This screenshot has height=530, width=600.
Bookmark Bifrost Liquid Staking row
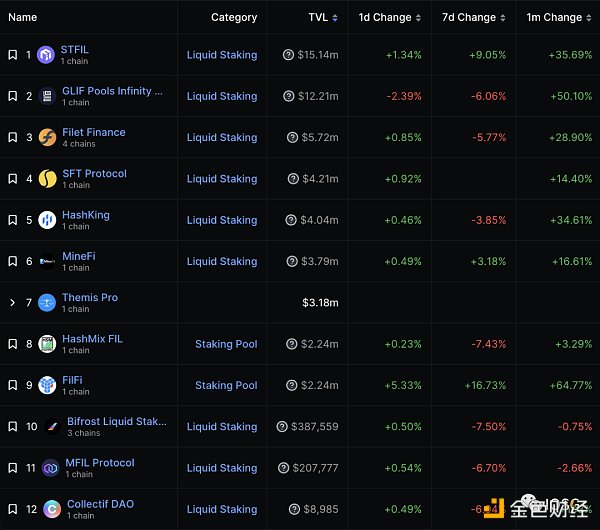[x=13, y=427]
